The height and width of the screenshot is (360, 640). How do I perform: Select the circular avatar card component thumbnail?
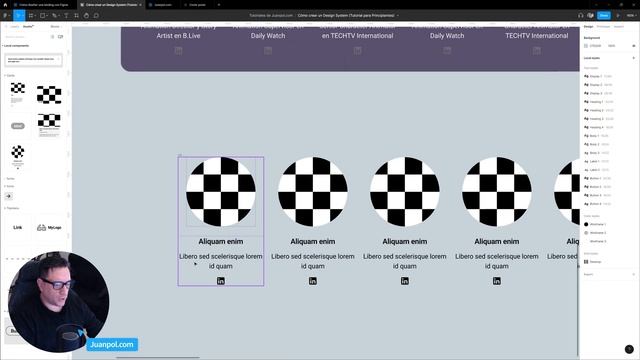pyautogui.click(x=18, y=156)
